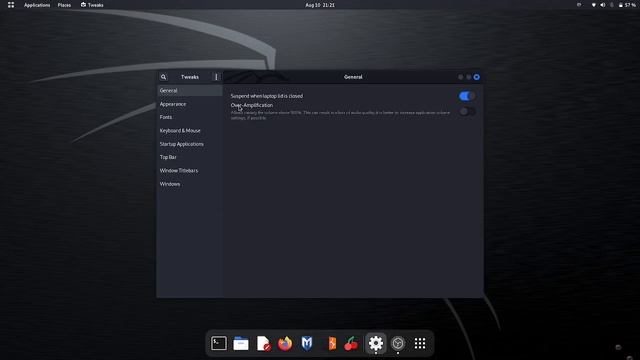Open the Places menu in top bar
The image size is (640, 360).
[64, 5]
